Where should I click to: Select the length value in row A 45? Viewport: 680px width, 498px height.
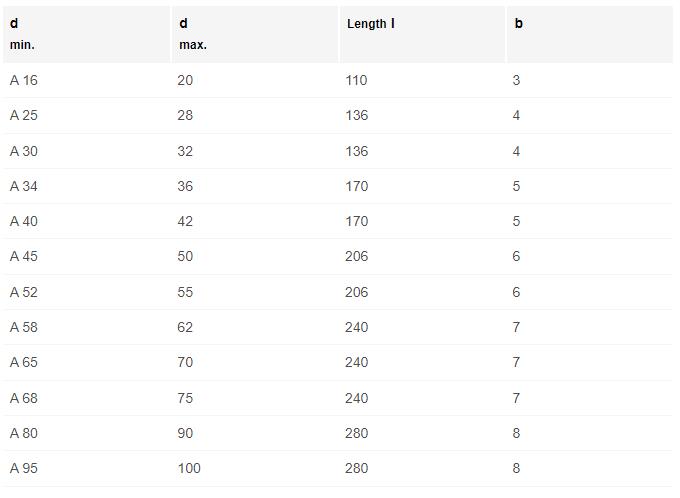[357, 256]
